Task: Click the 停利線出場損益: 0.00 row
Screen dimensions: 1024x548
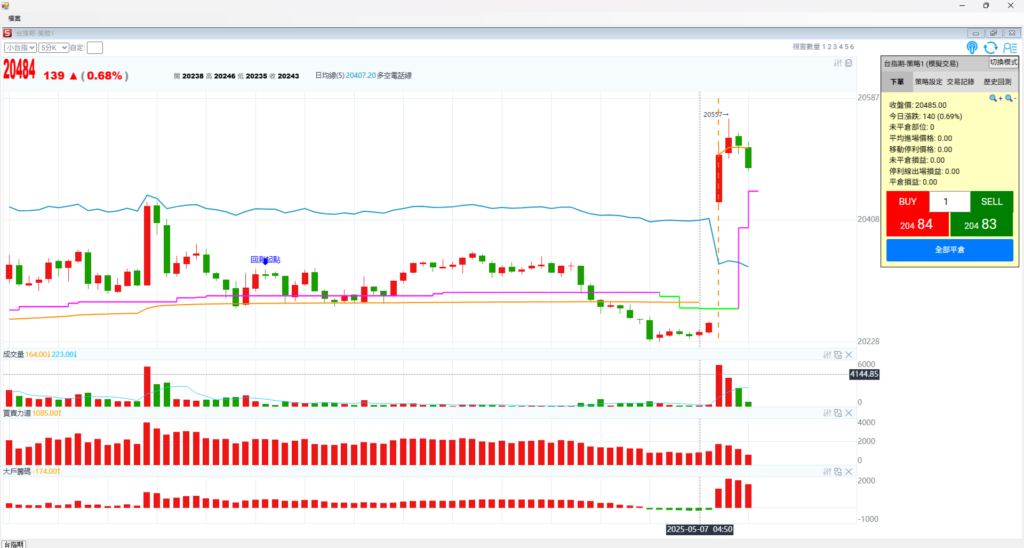Action: [x=924, y=171]
